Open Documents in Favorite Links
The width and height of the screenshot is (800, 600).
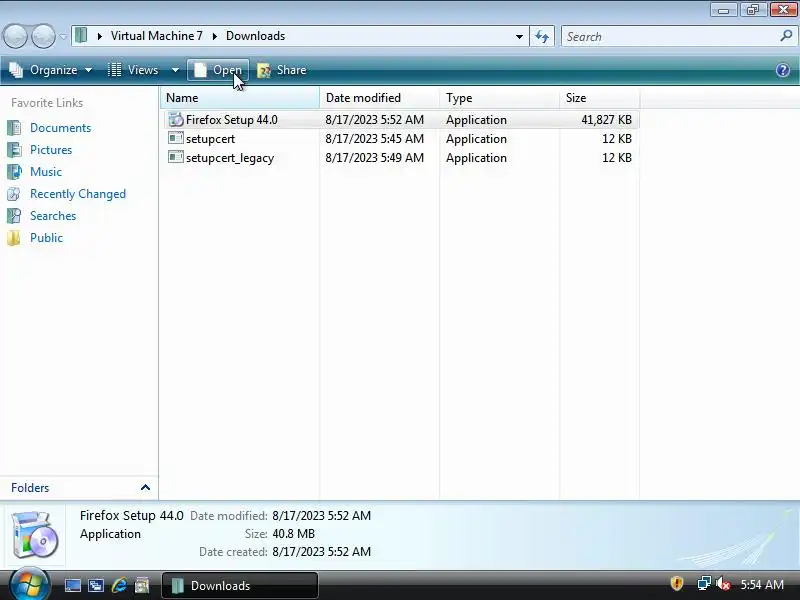tap(60, 128)
